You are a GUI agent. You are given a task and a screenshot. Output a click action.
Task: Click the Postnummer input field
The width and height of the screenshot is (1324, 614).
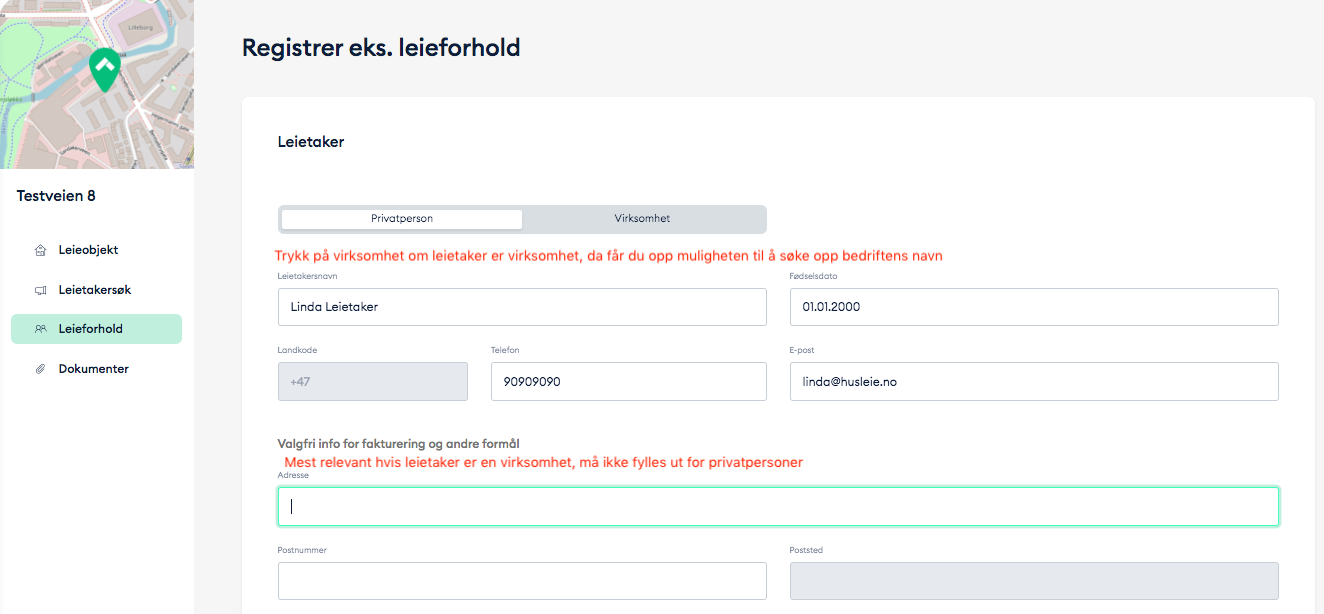point(522,581)
